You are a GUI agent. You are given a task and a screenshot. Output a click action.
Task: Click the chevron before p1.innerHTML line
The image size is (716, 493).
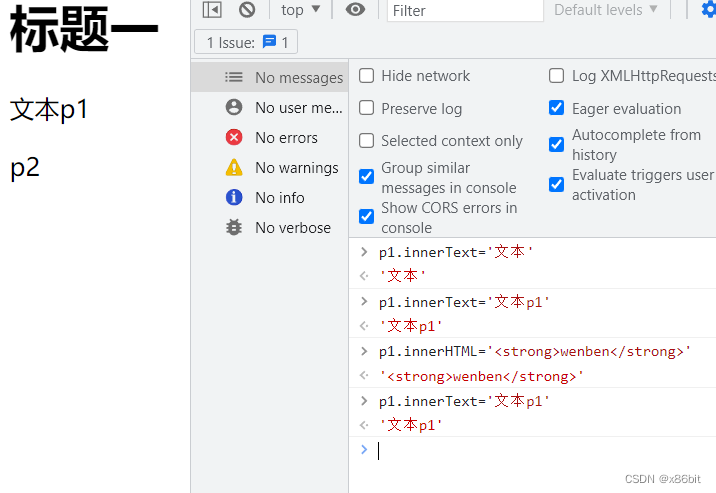[364, 351]
